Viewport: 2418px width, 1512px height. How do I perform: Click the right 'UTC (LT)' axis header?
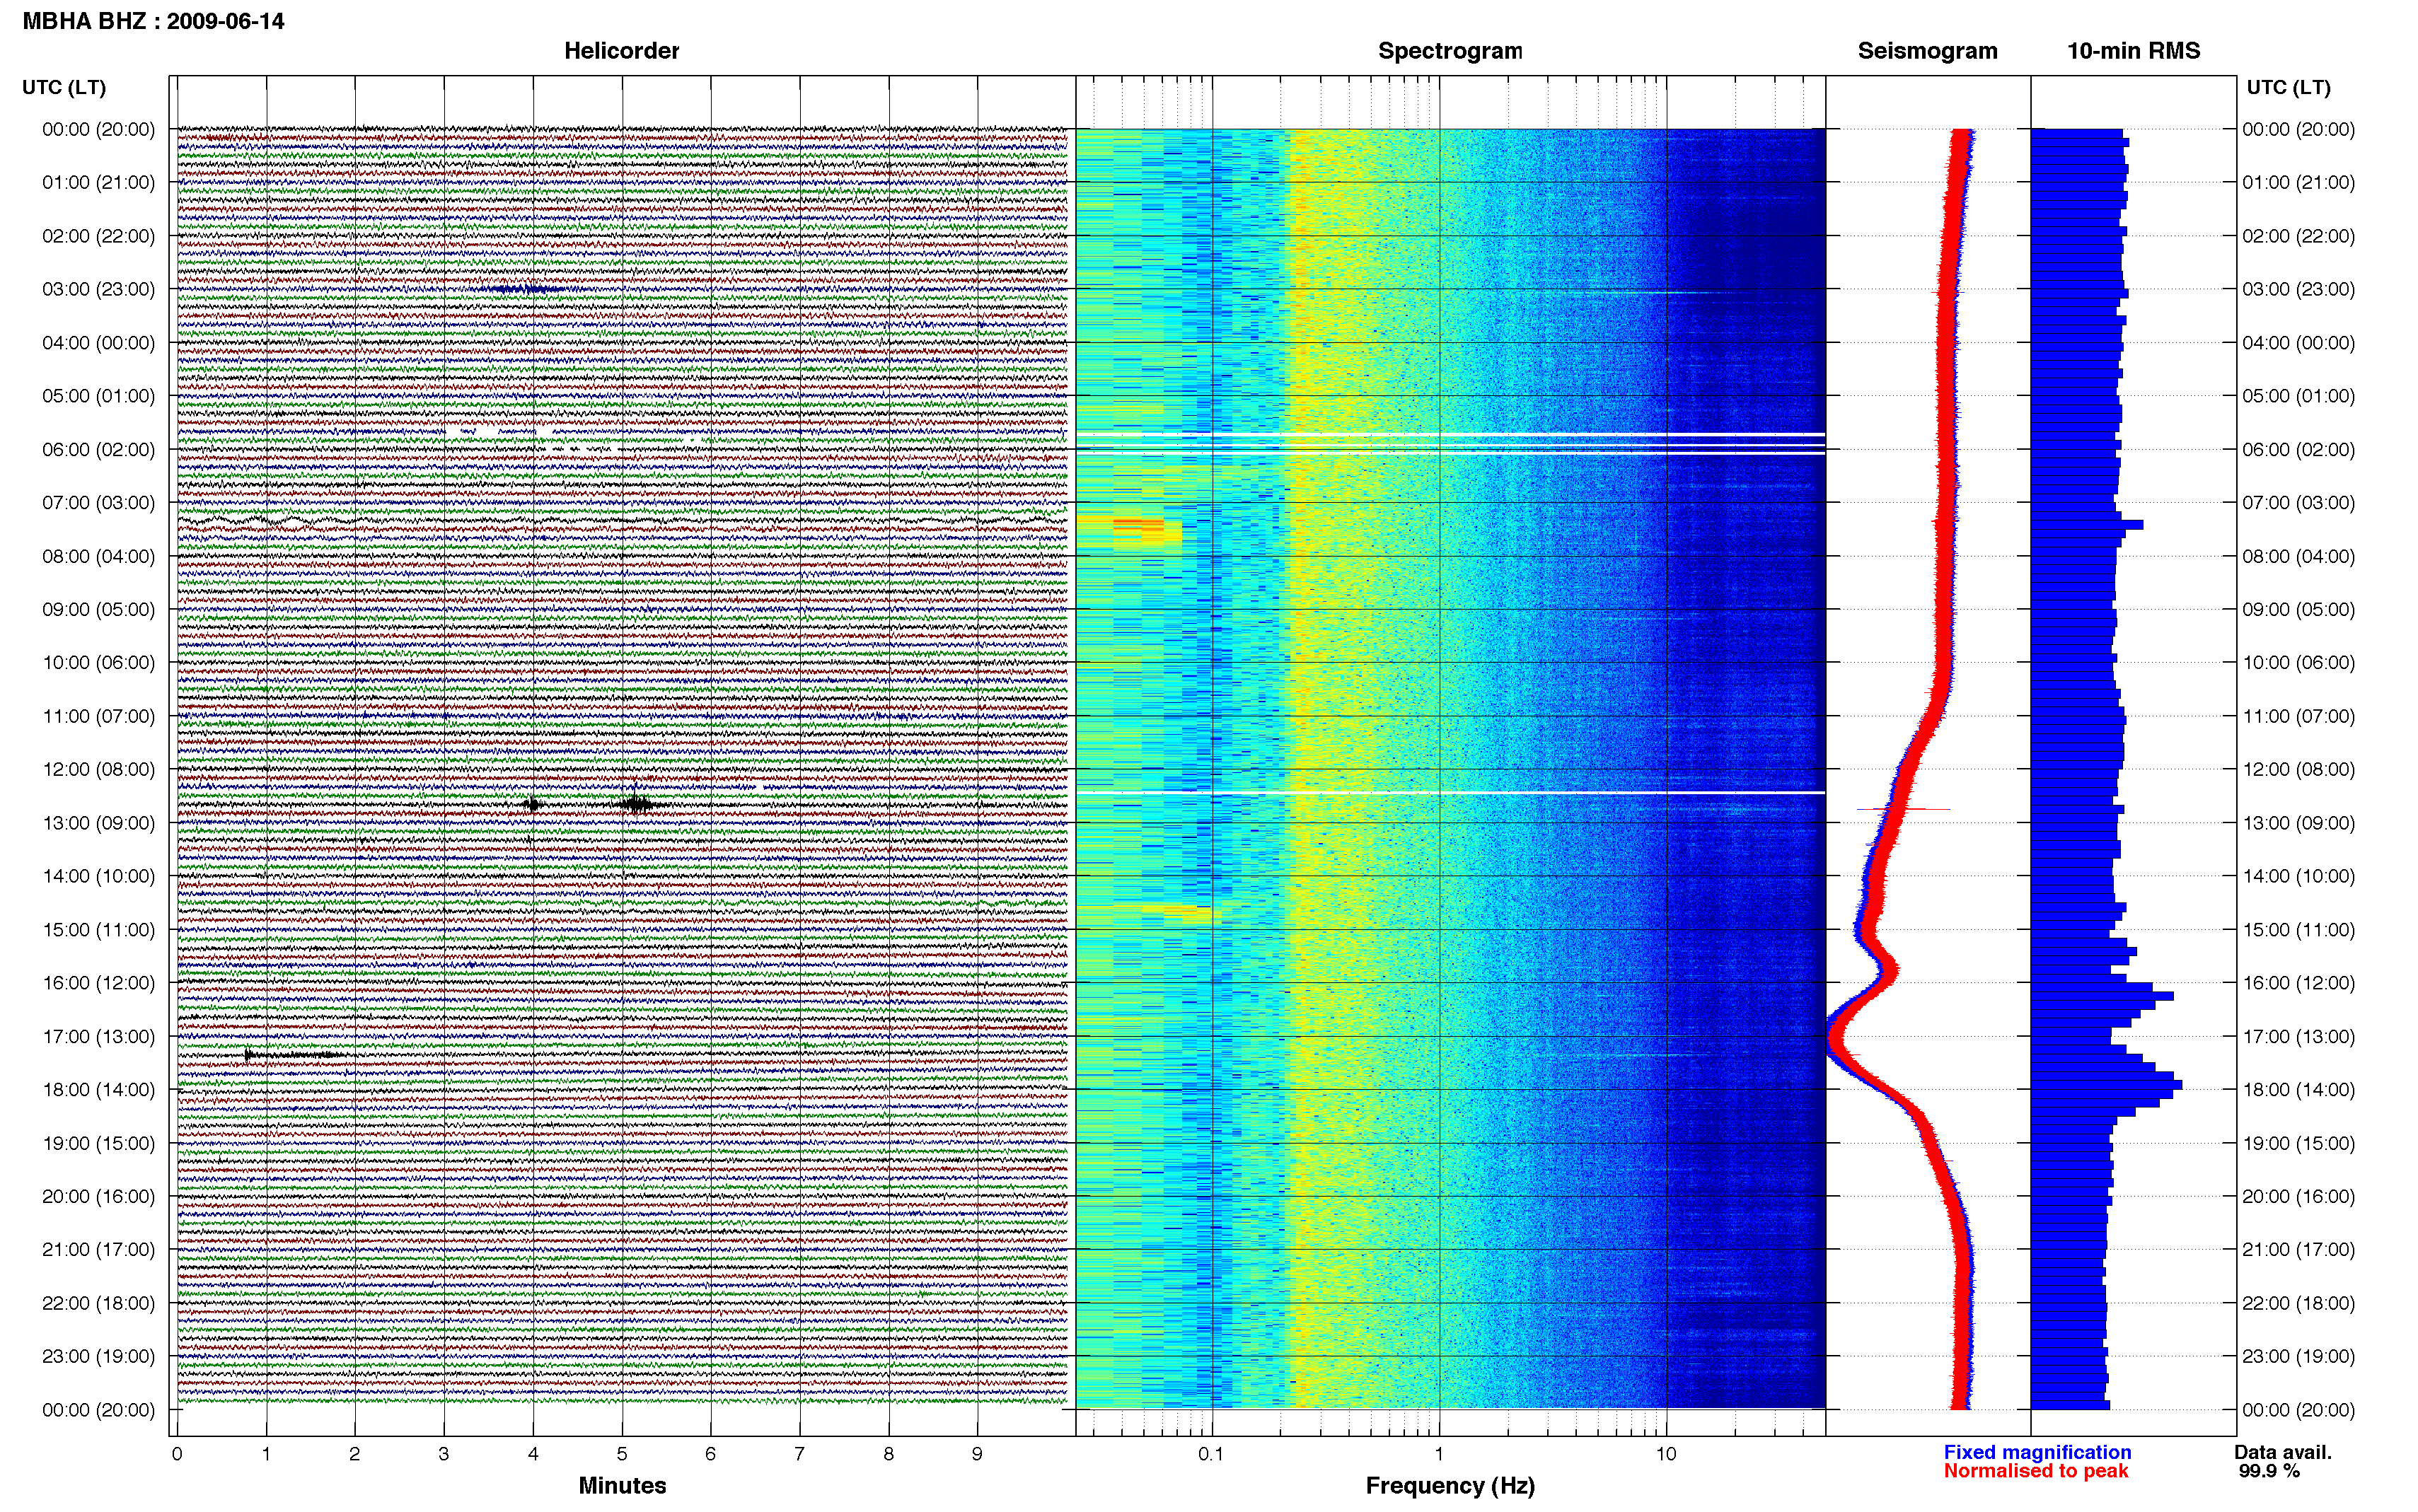pyautogui.click(x=2288, y=88)
